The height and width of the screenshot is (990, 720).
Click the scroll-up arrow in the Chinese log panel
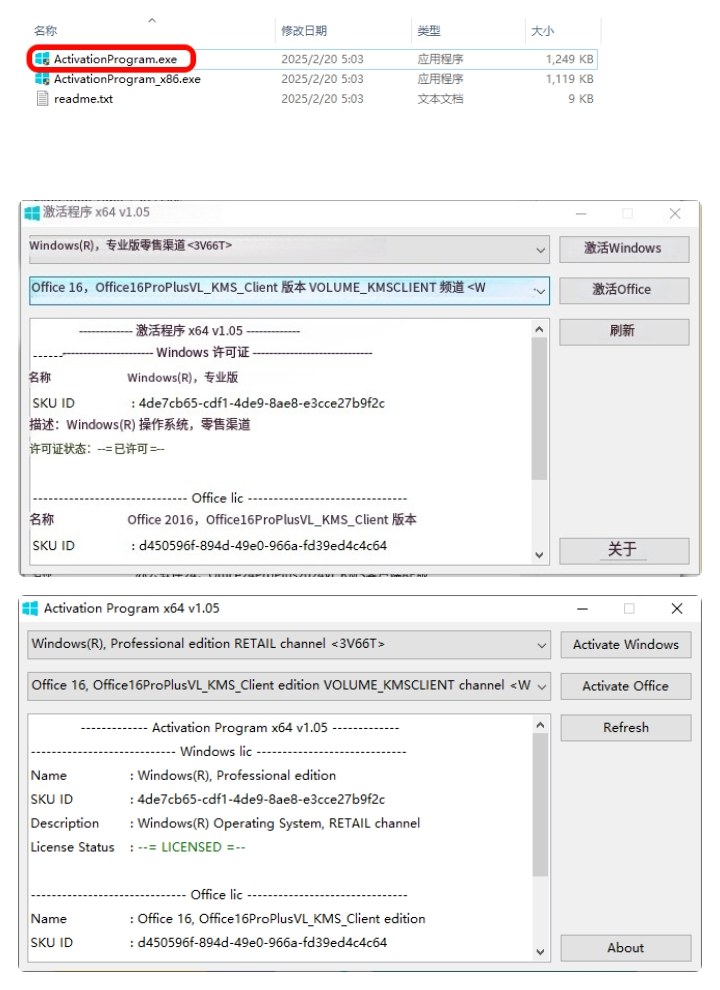coord(540,329)
